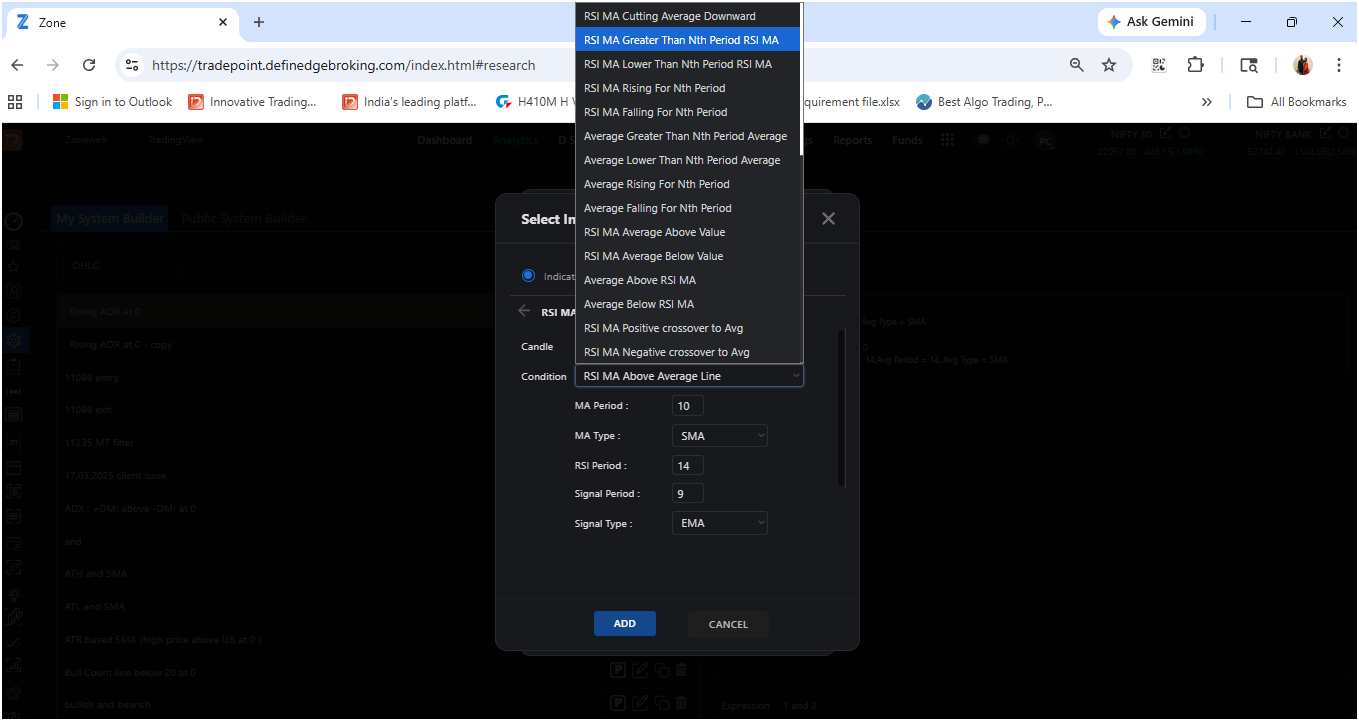The image size is (1359, 721).
Task: Click the browser address bar URL
Action: (x=343, y=65)
